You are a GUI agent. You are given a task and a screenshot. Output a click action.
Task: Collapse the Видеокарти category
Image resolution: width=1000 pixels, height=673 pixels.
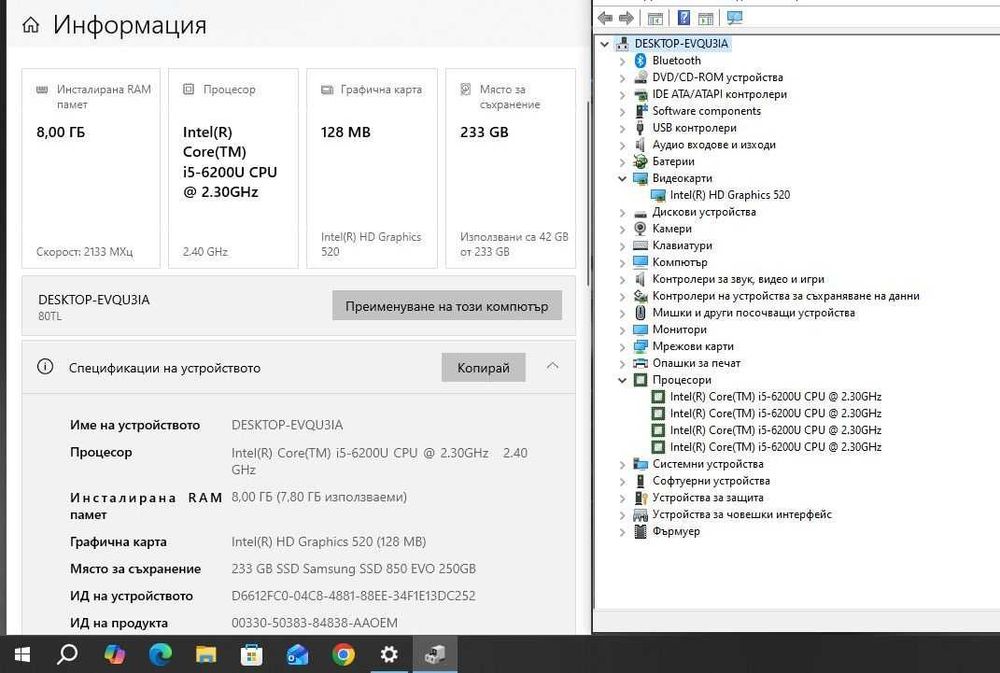(622, 179)
